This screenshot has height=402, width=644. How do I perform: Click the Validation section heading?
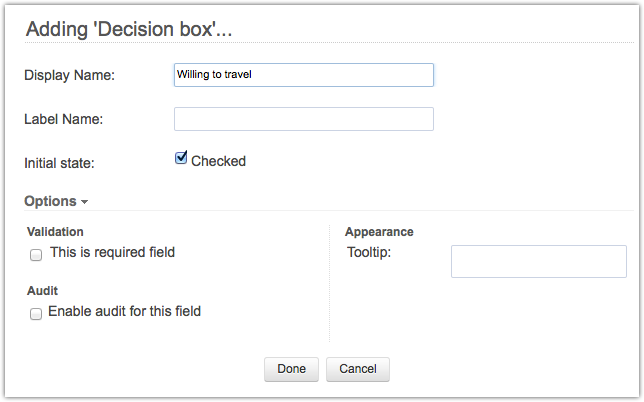pos(56,232)
